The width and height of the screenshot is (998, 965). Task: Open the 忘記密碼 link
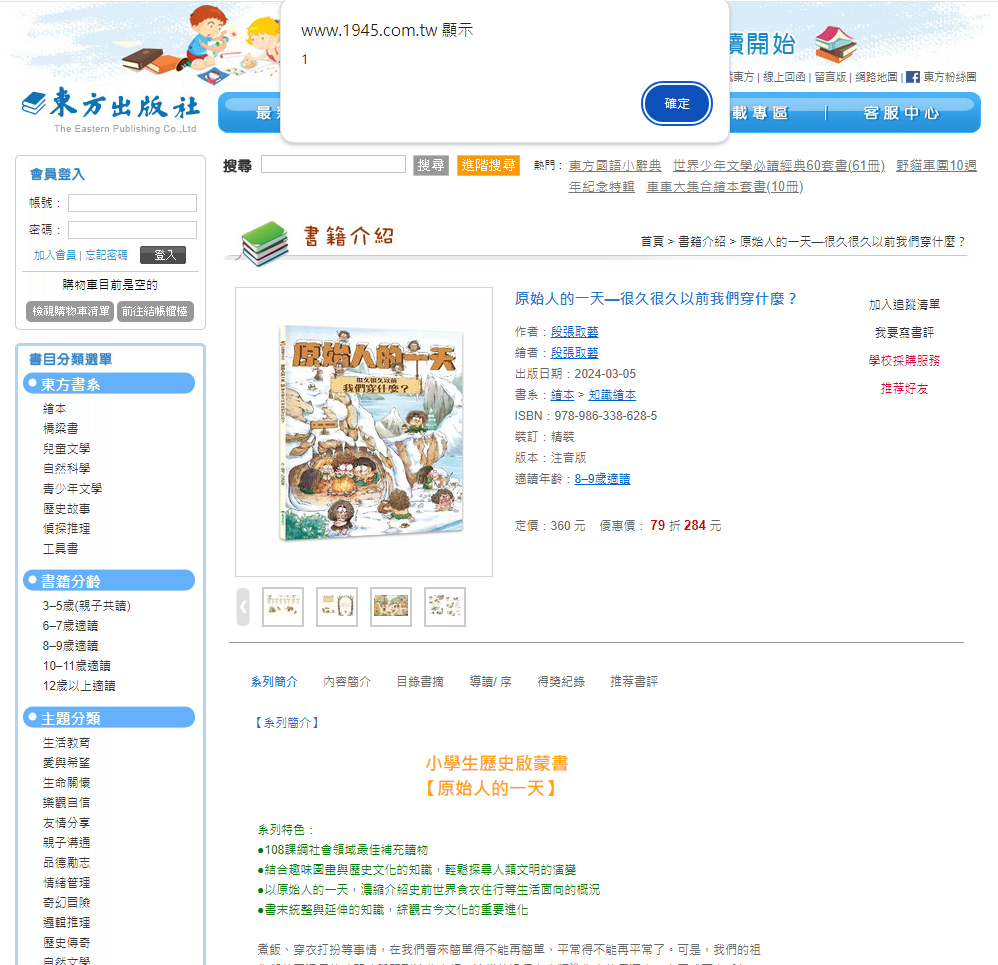click(106, 255)
